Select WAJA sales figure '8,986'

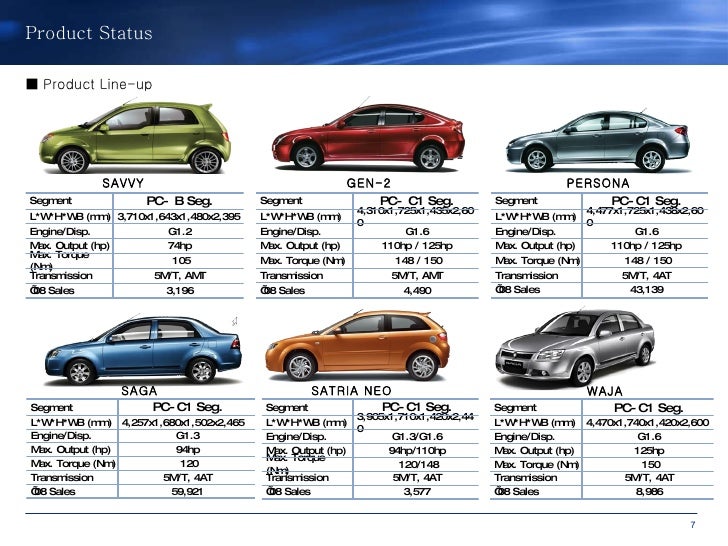(649, 491)
